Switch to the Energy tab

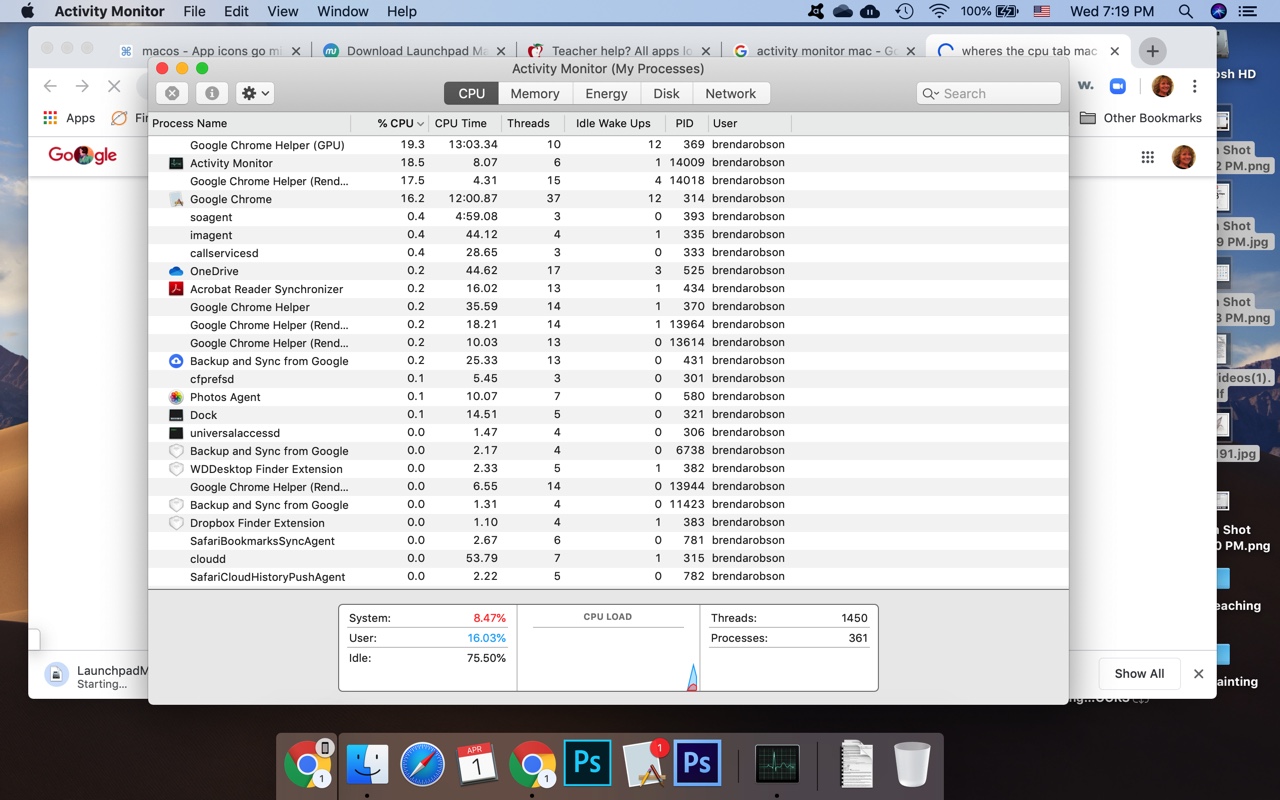[606, 93]
